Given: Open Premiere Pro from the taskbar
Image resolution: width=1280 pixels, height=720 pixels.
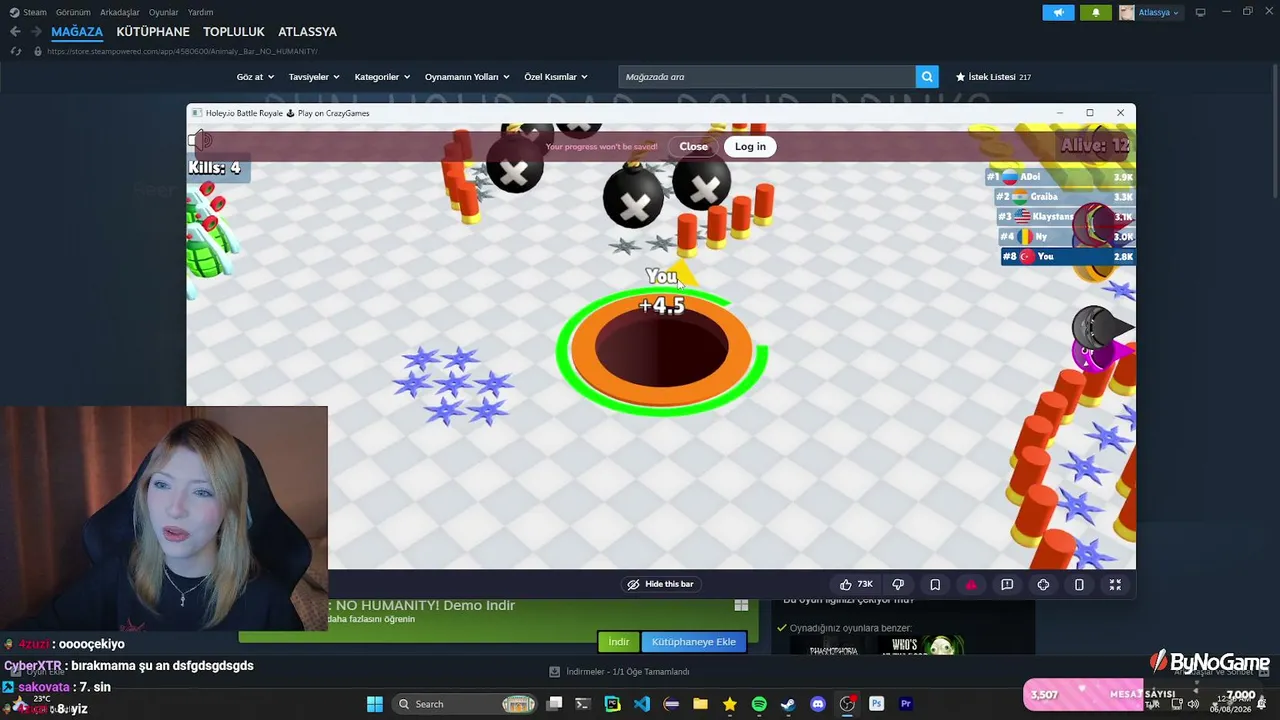Looking at the screenshot, I should pyautogui.click(x=906, y=704).
